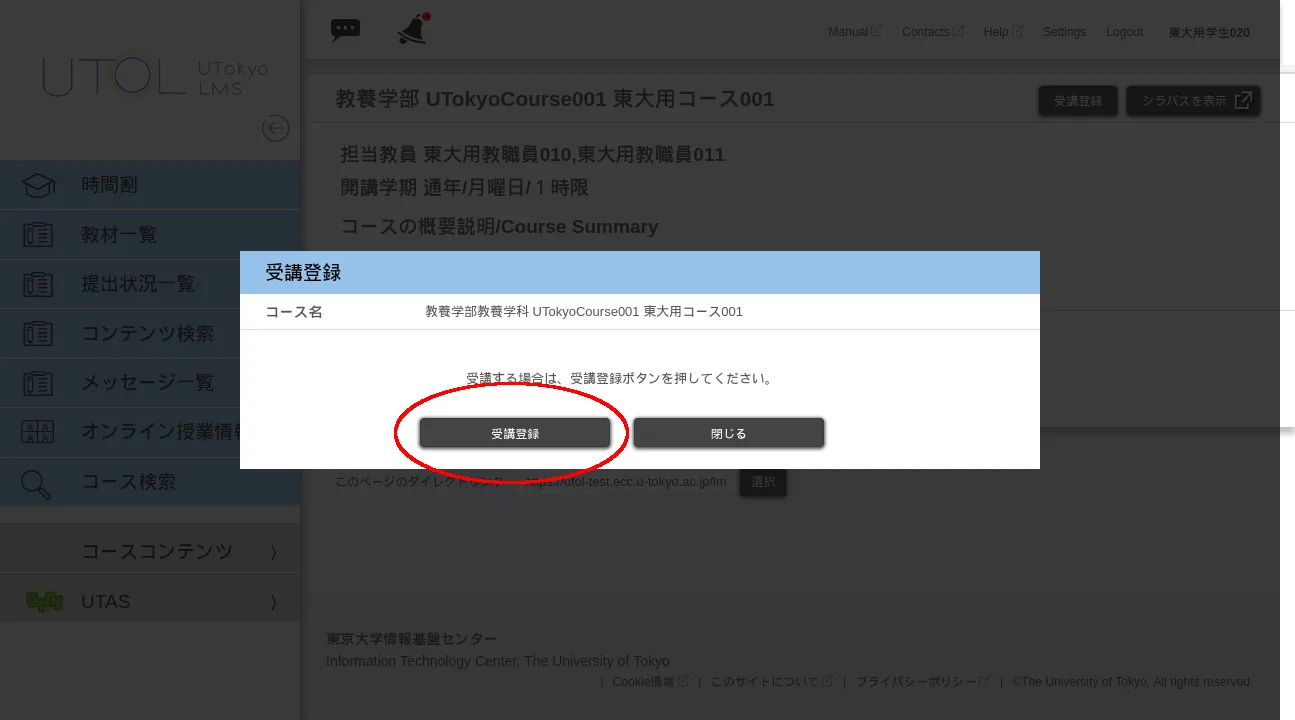Screen dimensions: 1295x720
Task: Click the UTAS green icon in sidebar
Action: [x=44, y=601]
